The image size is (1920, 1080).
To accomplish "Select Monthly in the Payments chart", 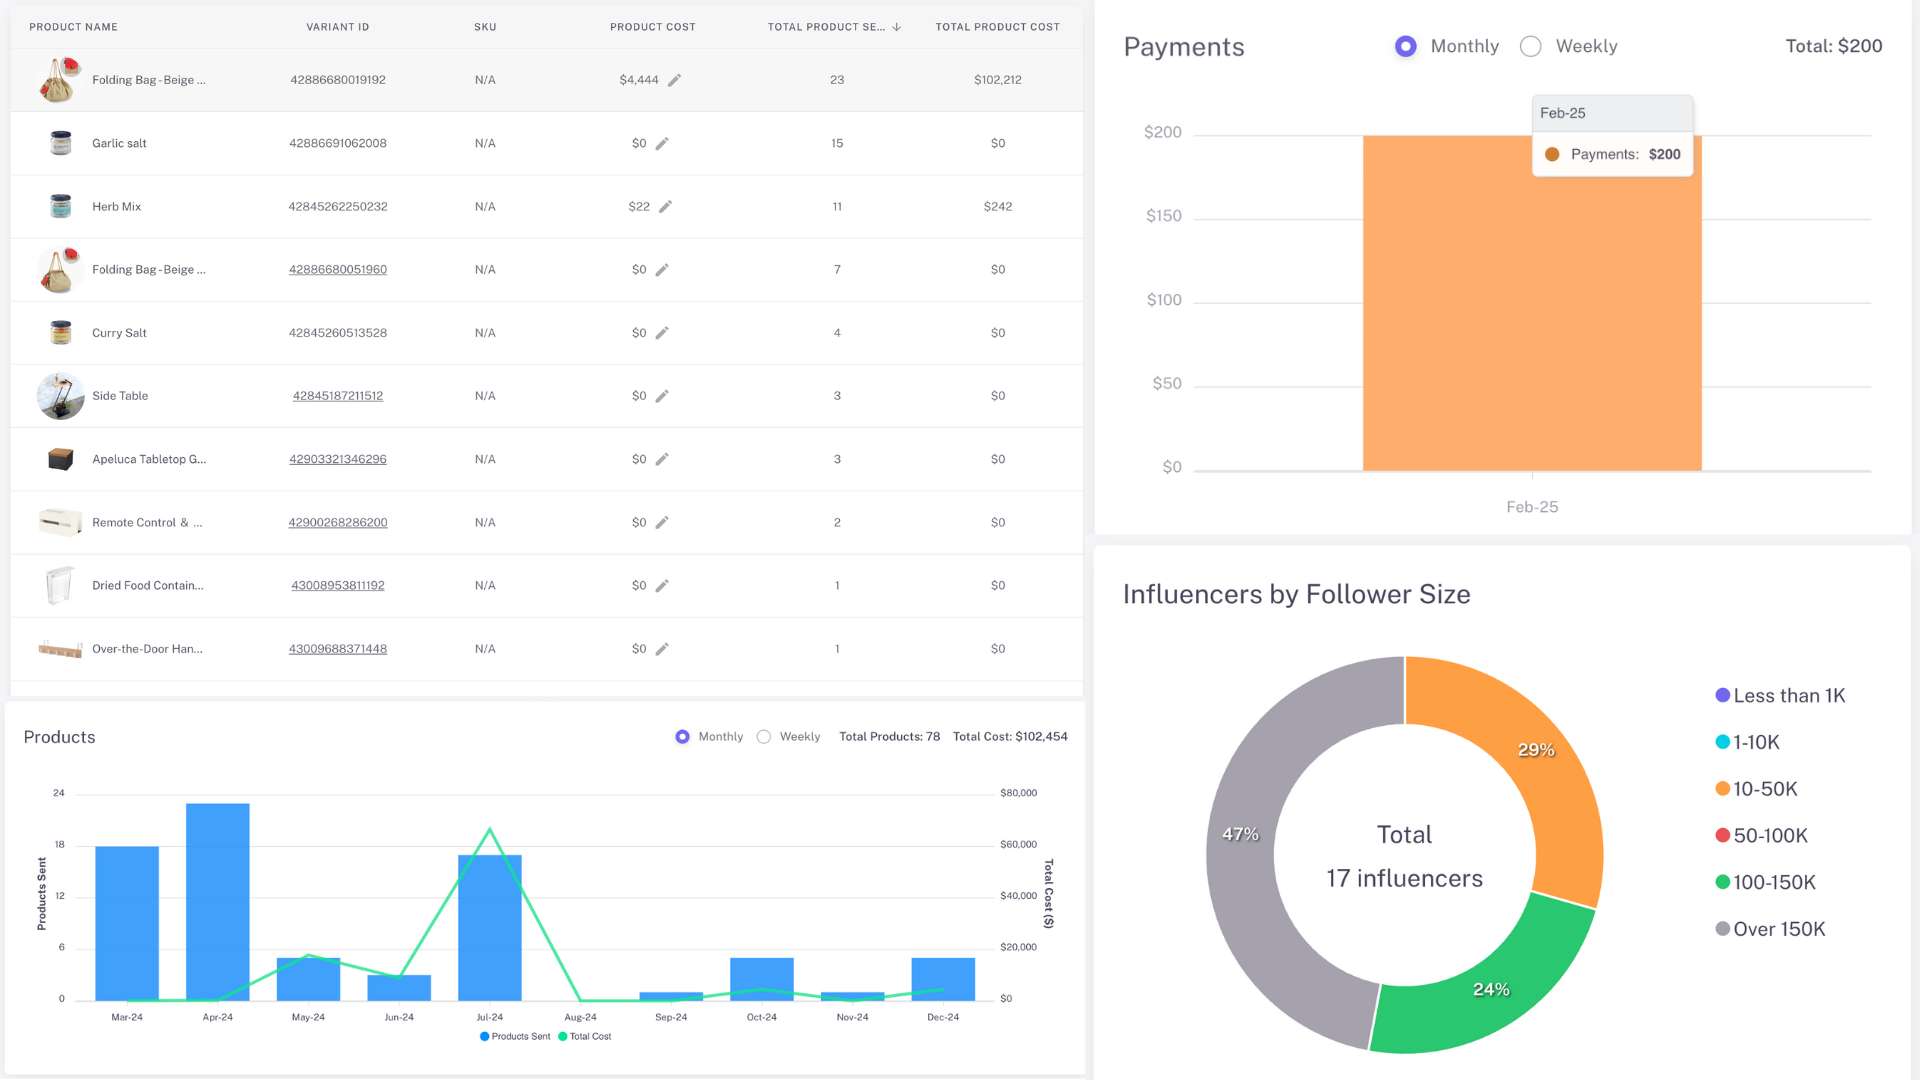I will (1405, 47).
